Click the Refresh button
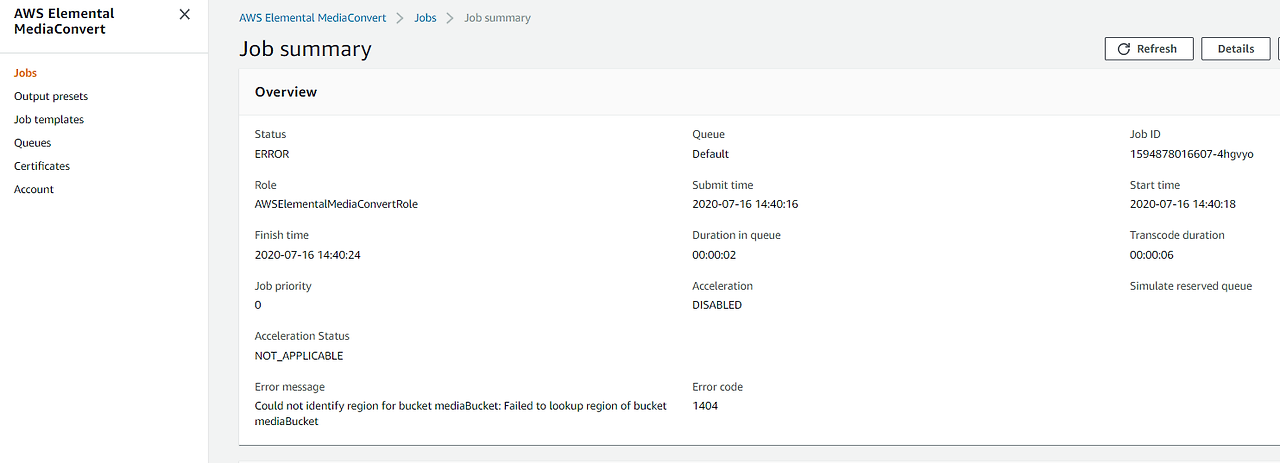Image resolution: width=1280 pixels, height=463 pixels. [x=1148, y=49]
